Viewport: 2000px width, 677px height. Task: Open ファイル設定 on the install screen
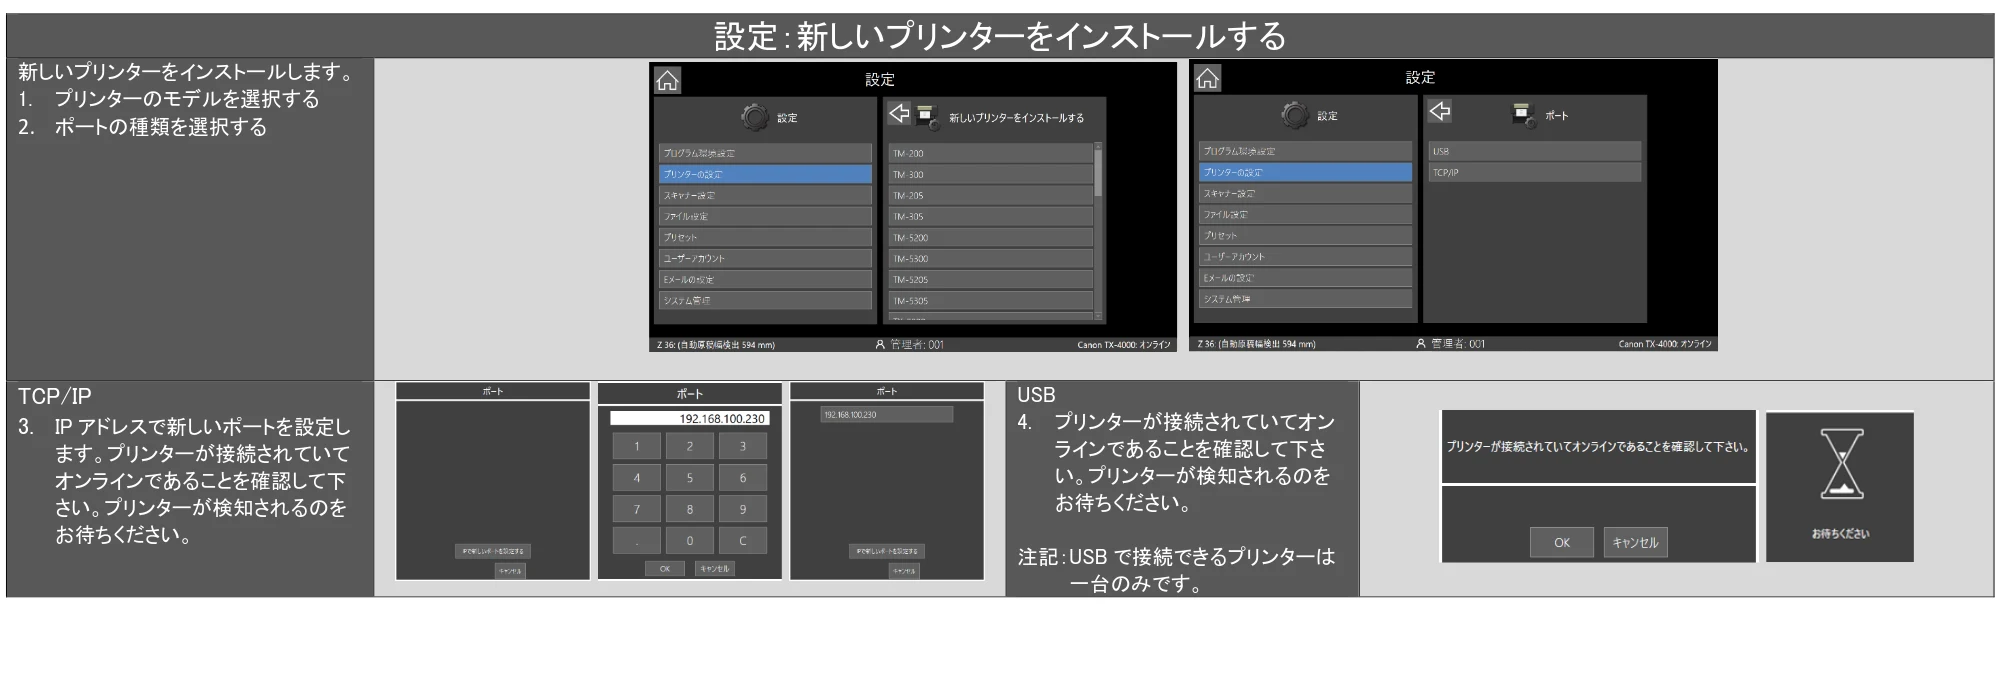click(765, 216)
